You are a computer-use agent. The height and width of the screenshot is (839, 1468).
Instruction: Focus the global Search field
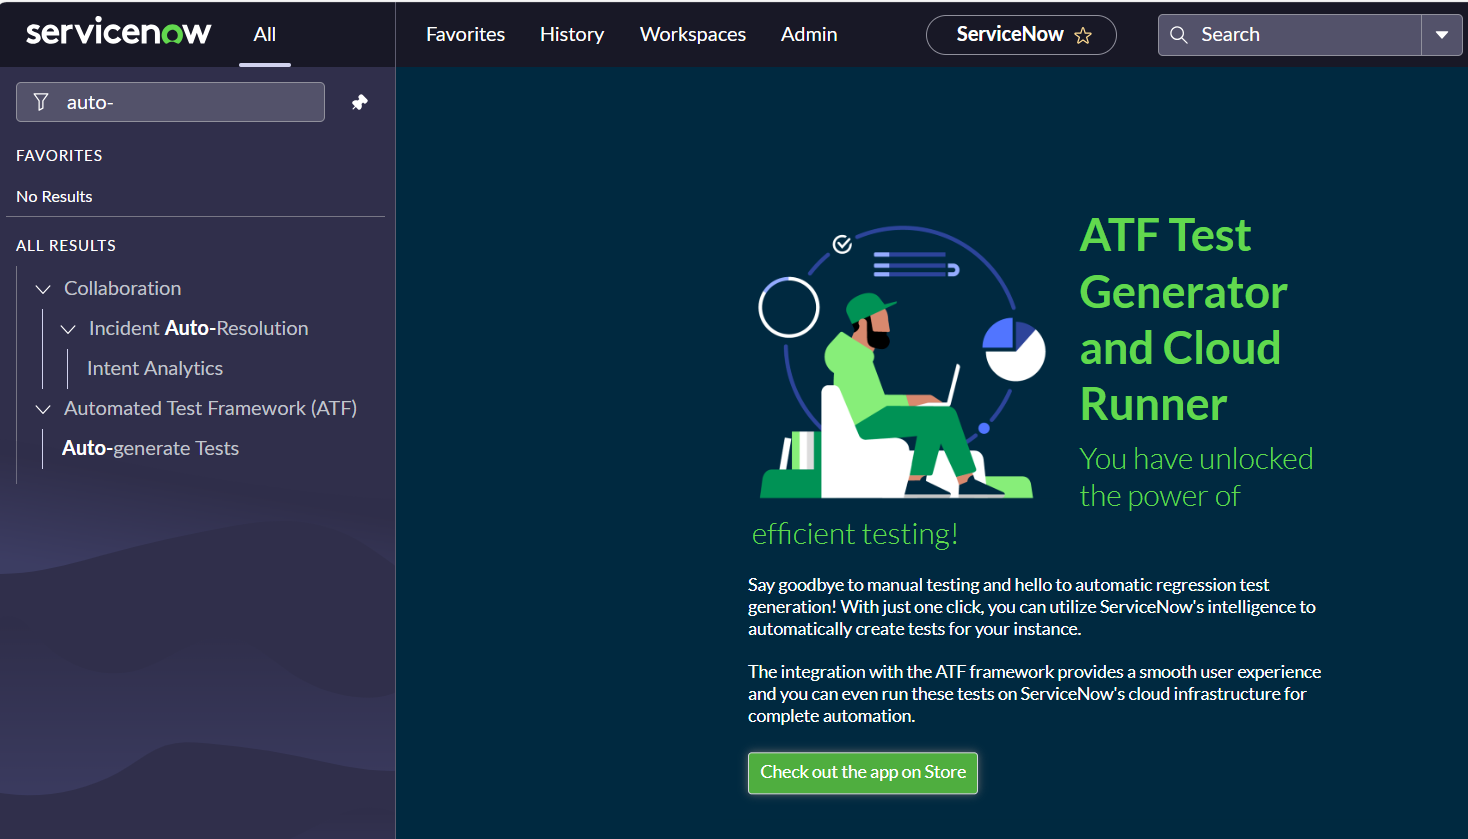(x=1290, y=35)
